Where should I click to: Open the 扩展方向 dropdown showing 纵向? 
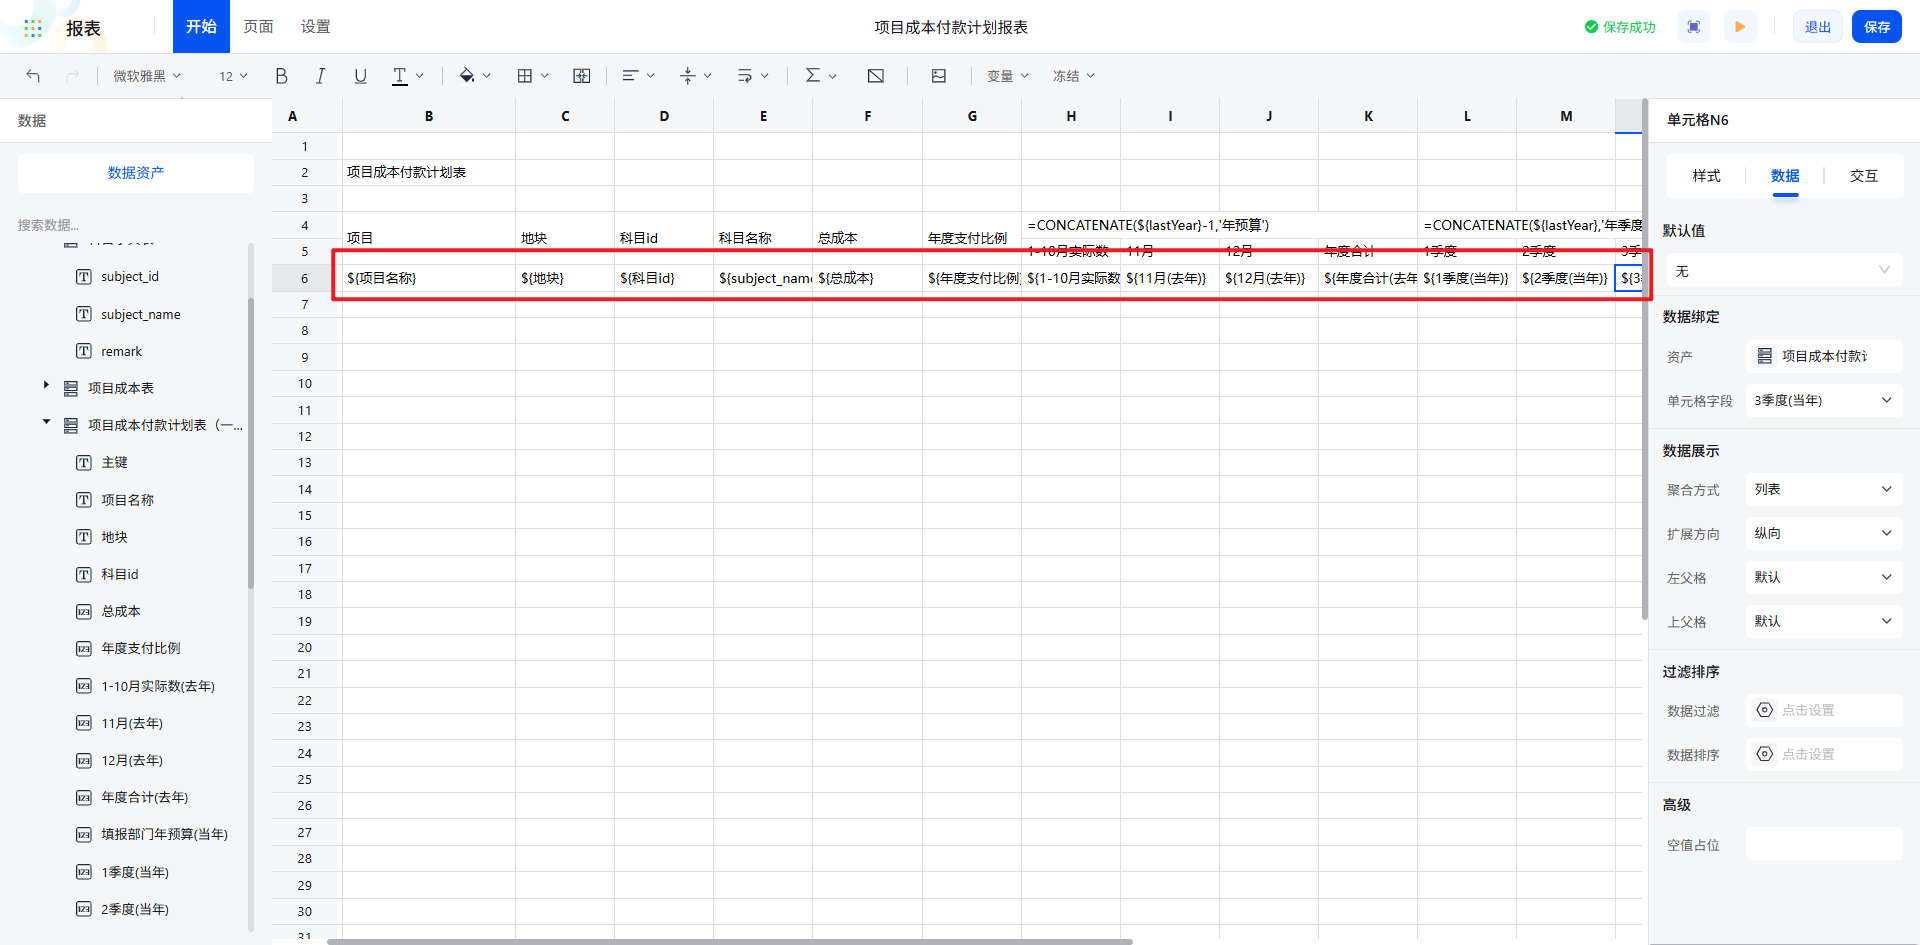1822,533
